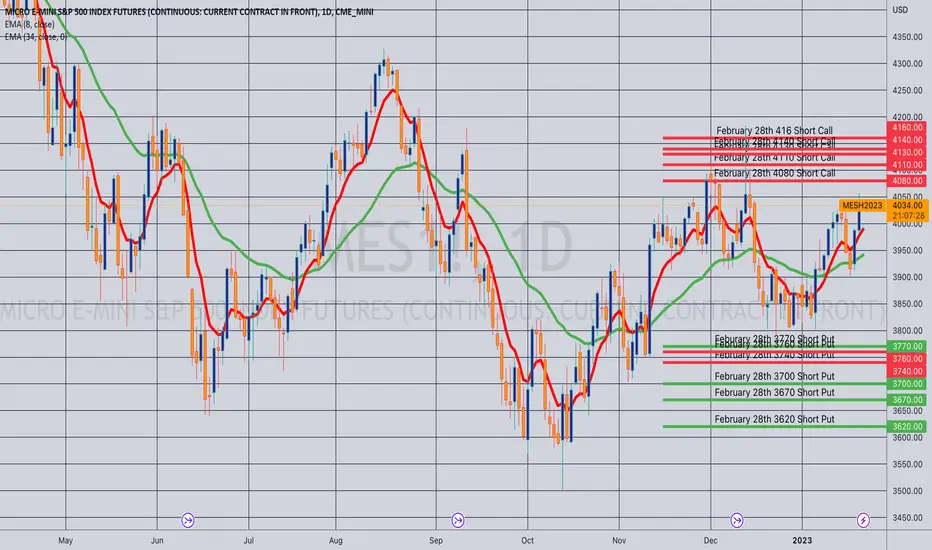Click the 3850.00 price axis label

coord(908,304)
